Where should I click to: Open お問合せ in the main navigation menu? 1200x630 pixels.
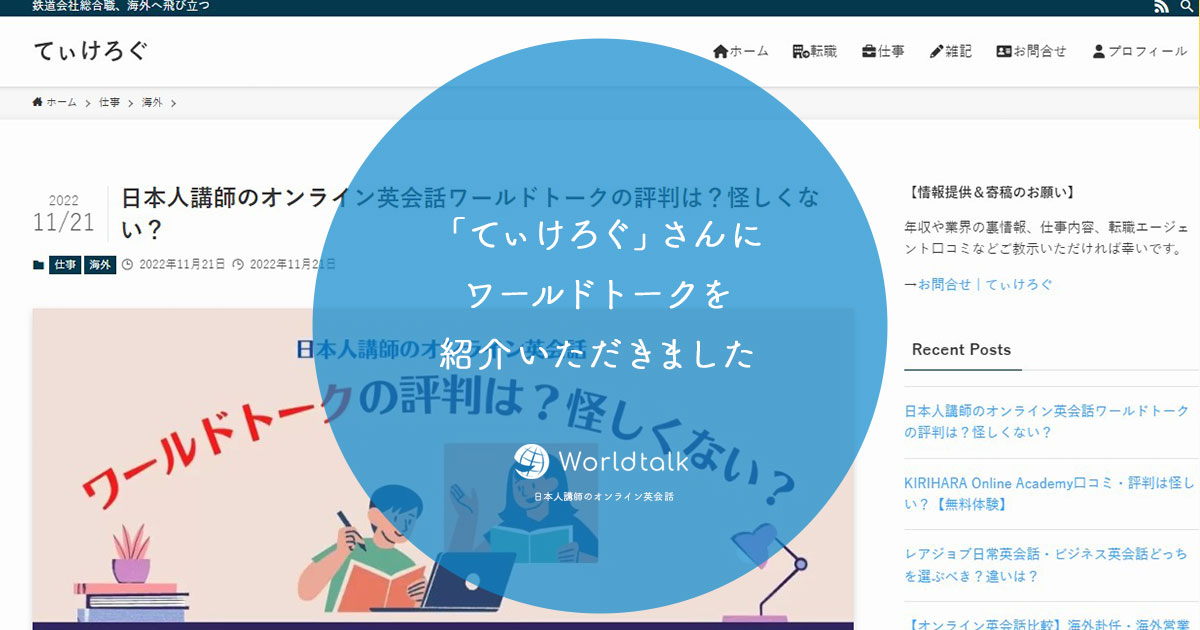1031,51
